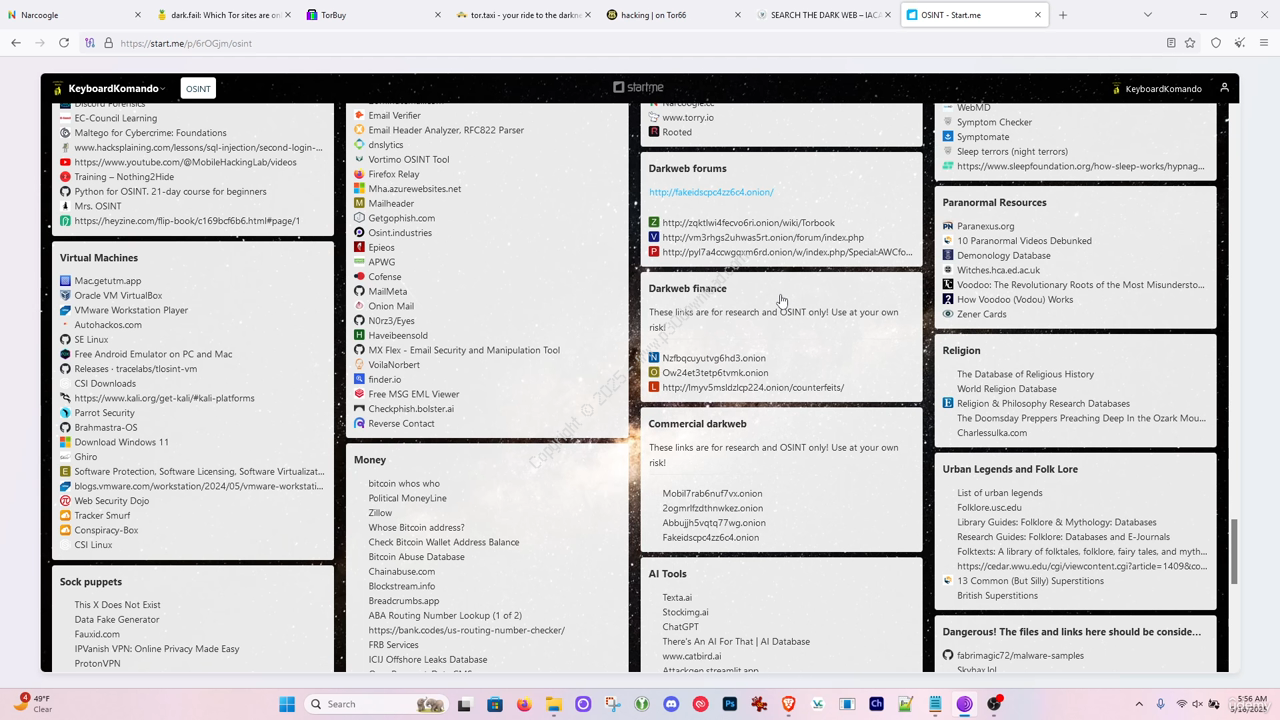Click the Onion Mail icon
The image size is (1280, 720).
point(359,306)
